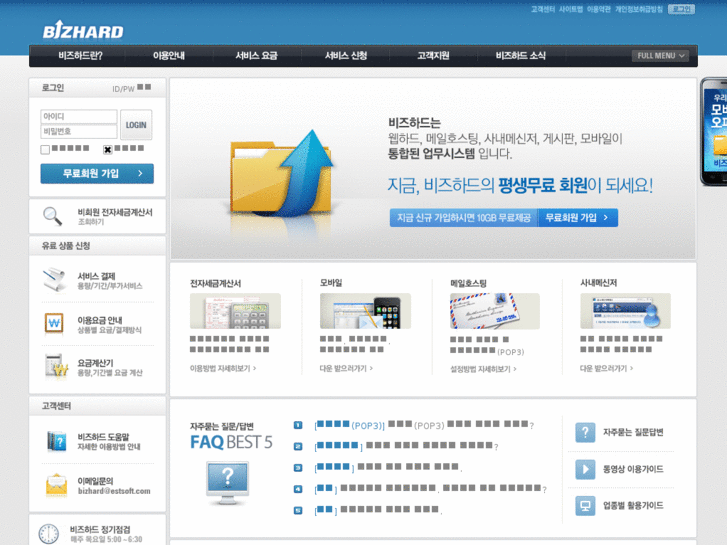This screenshot has width=727, height=545.
Task: Click the 자주묻는 질문답변 link text
Action: [x=633, y=432]
